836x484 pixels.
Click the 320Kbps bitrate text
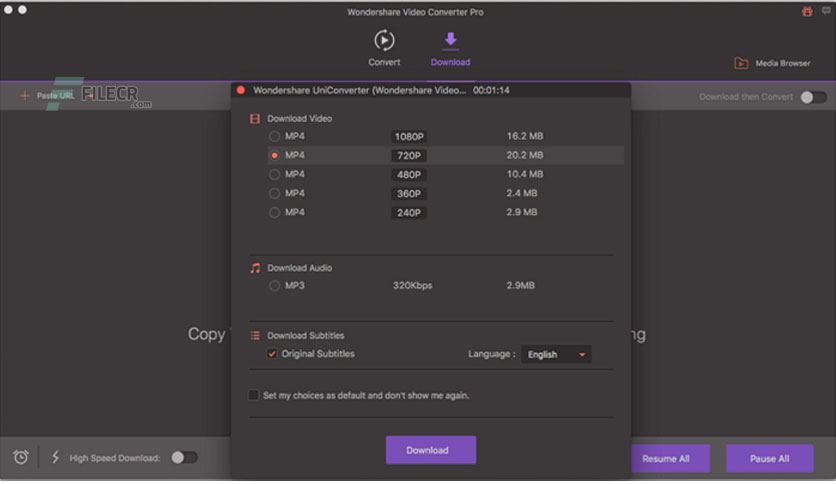(x=413, y=286)
